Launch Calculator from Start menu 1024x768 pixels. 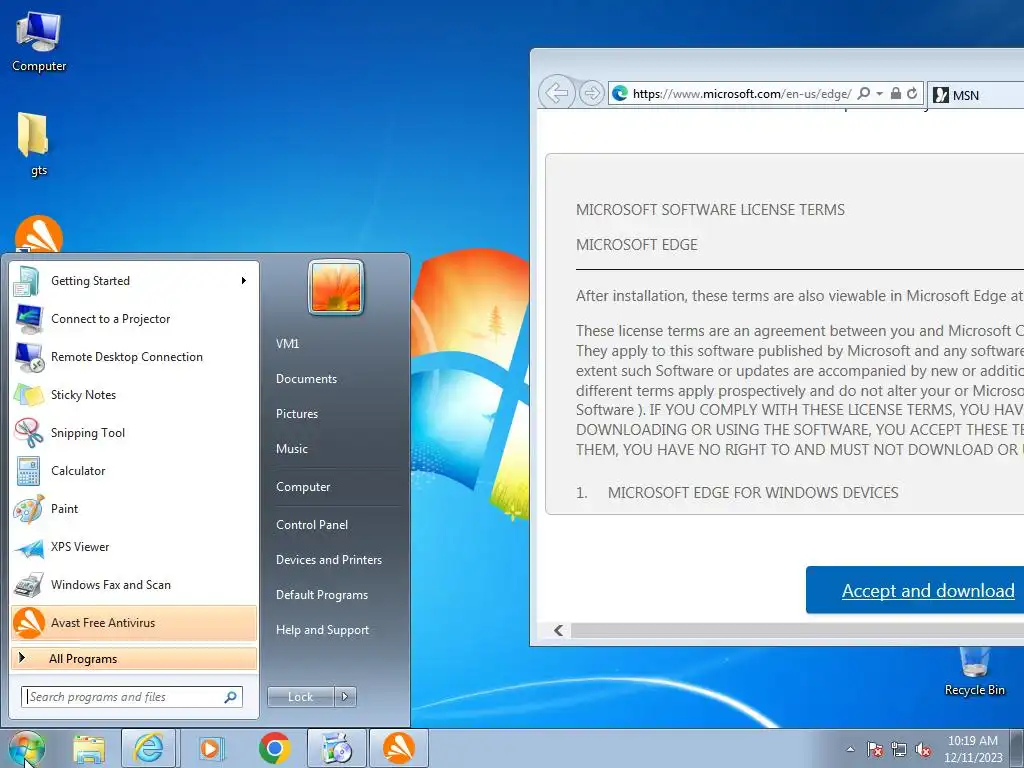coord(135,471)
